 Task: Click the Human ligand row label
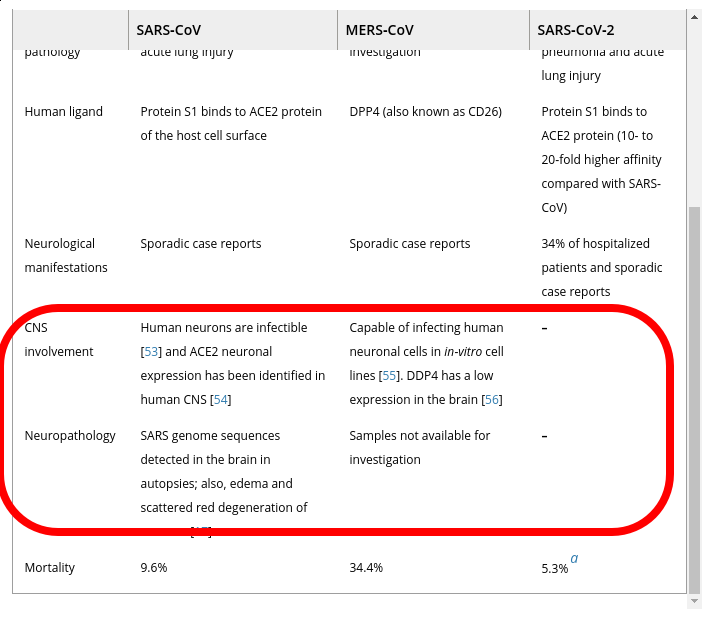pyautogui.click(x=64, y=112)
